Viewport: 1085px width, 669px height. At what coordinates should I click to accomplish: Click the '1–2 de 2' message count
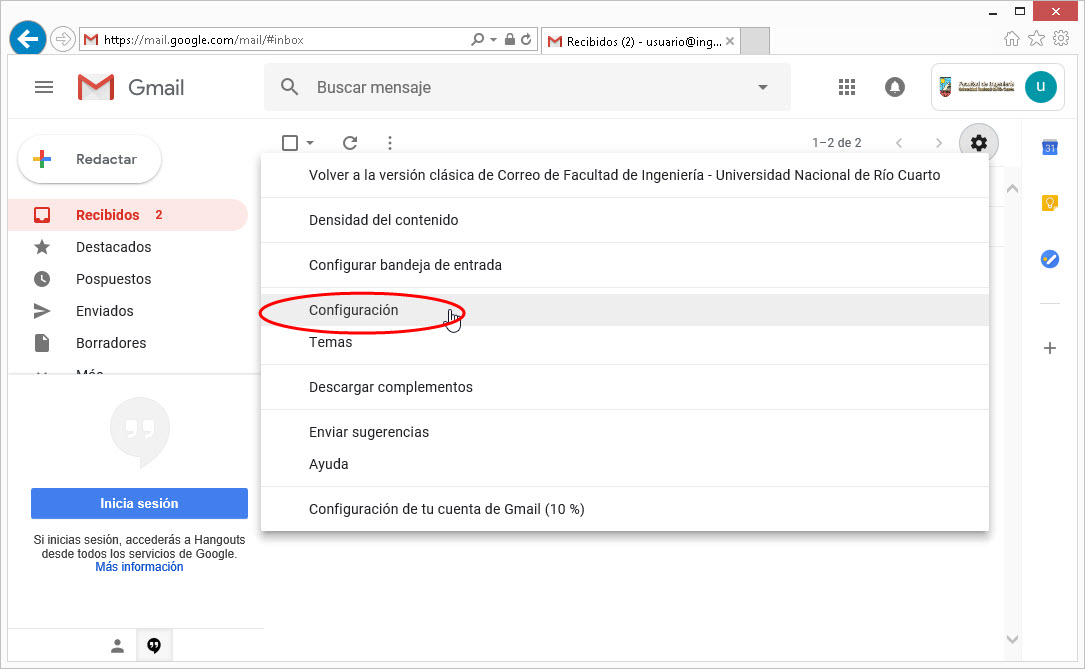pos(837,143)
